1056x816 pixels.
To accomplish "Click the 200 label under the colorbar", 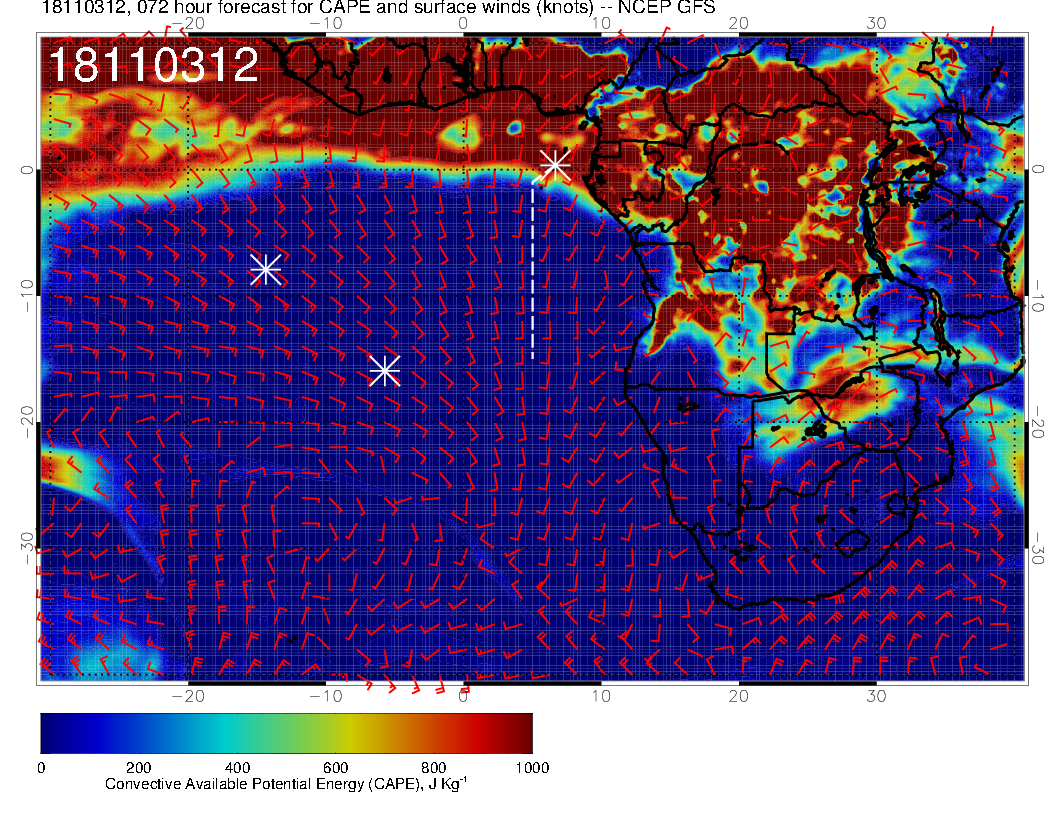I will [x=138, y=767].
